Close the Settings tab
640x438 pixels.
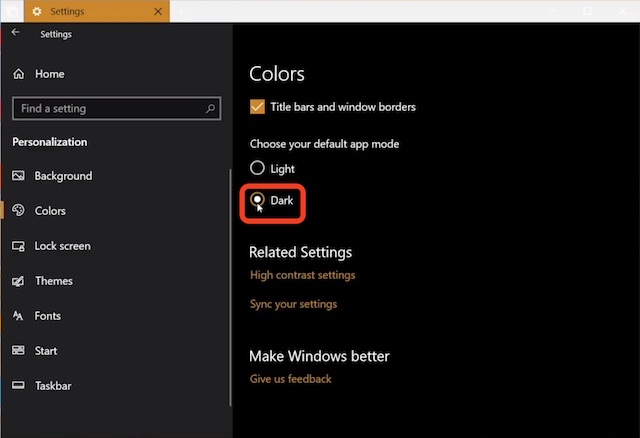coord(158,11)
